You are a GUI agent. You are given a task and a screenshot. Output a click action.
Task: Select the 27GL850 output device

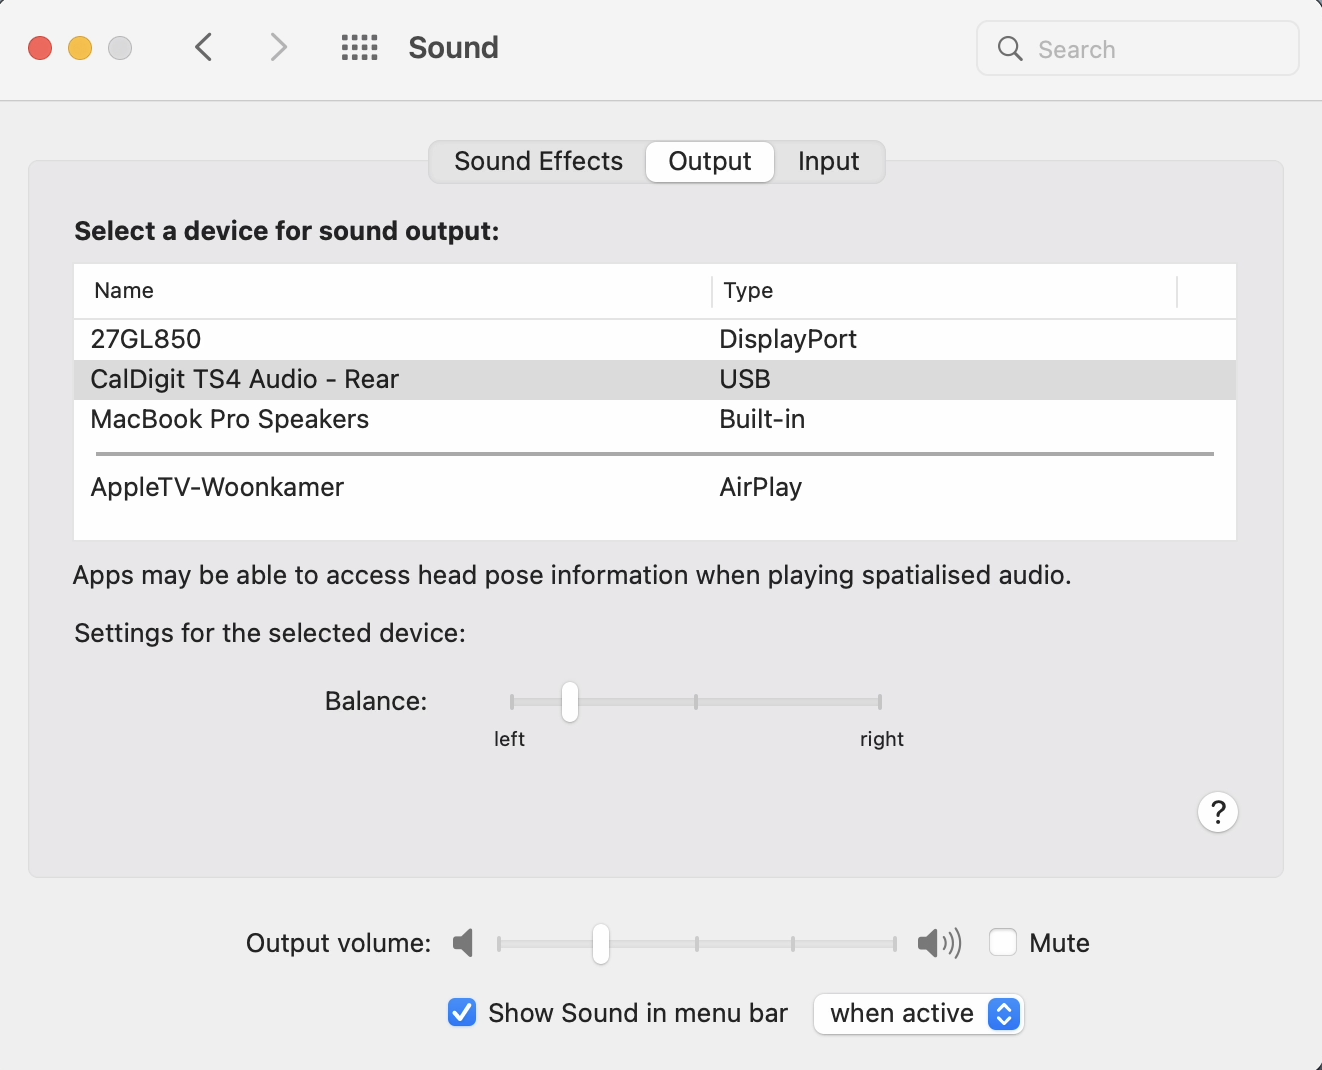click(x=655, y=340)
